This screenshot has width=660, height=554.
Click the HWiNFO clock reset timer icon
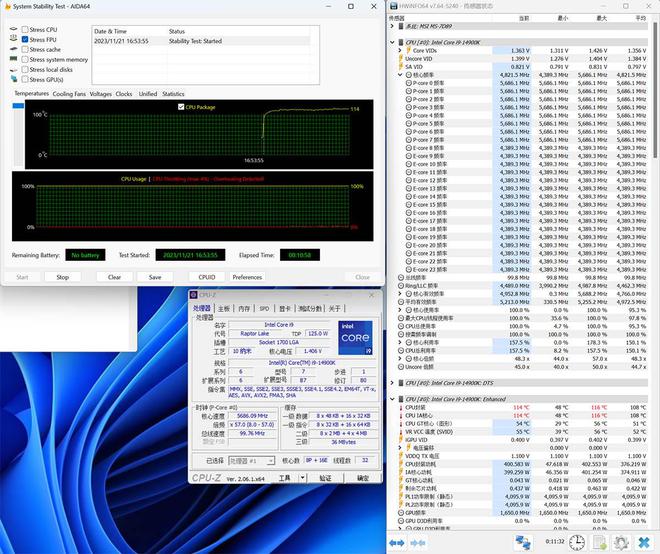577,542
